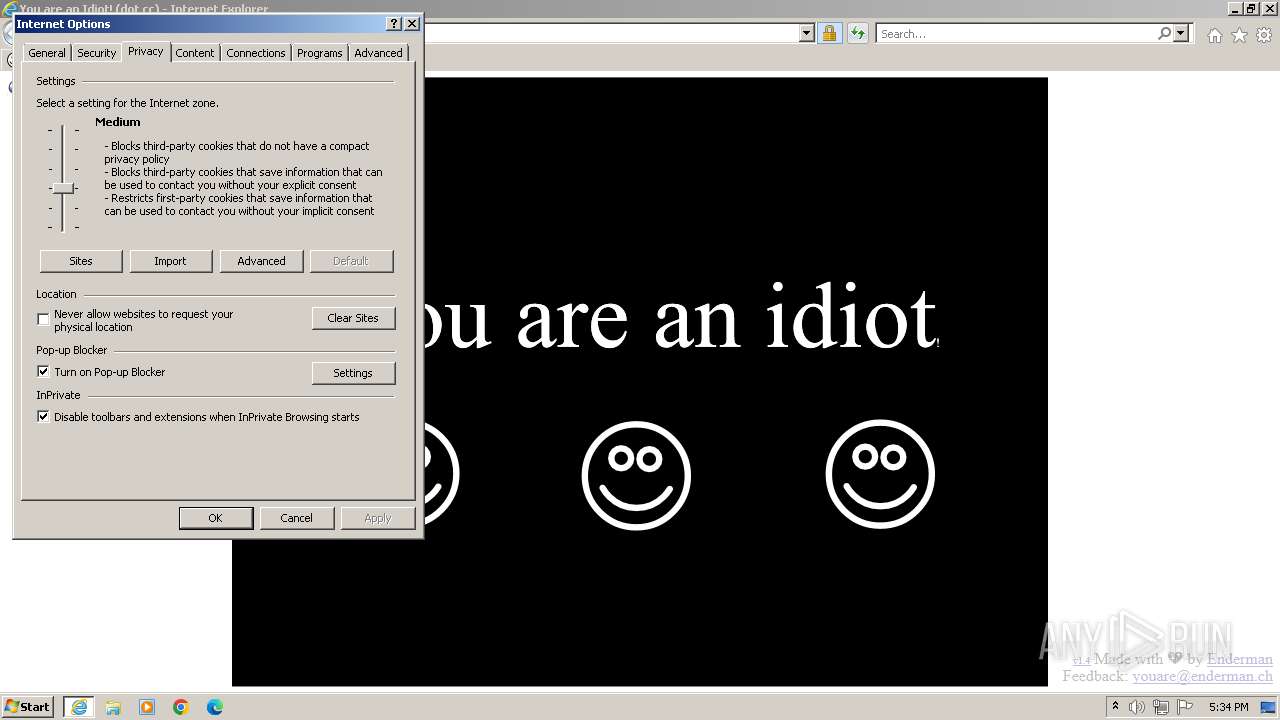Click the middle smiley face on page
This screenshot has height=720, width=1280.
click(x=636, y=474)
